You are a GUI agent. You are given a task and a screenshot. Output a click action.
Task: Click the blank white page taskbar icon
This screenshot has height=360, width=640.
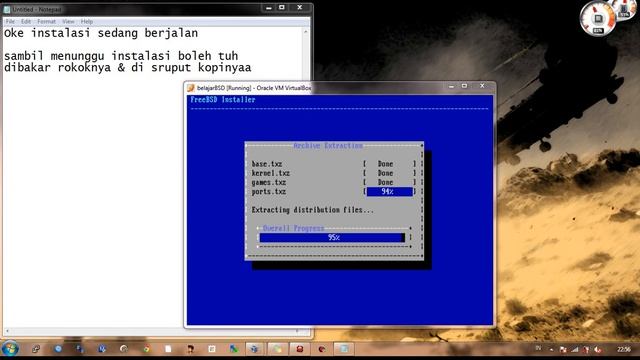click(x=168, y=349)
